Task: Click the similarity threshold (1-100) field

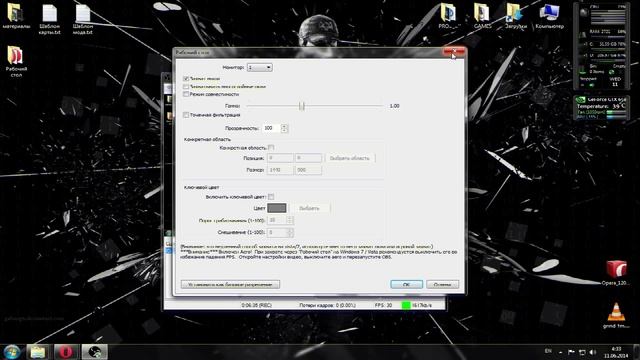Action: pyautogui.click(x=277, y=220)
